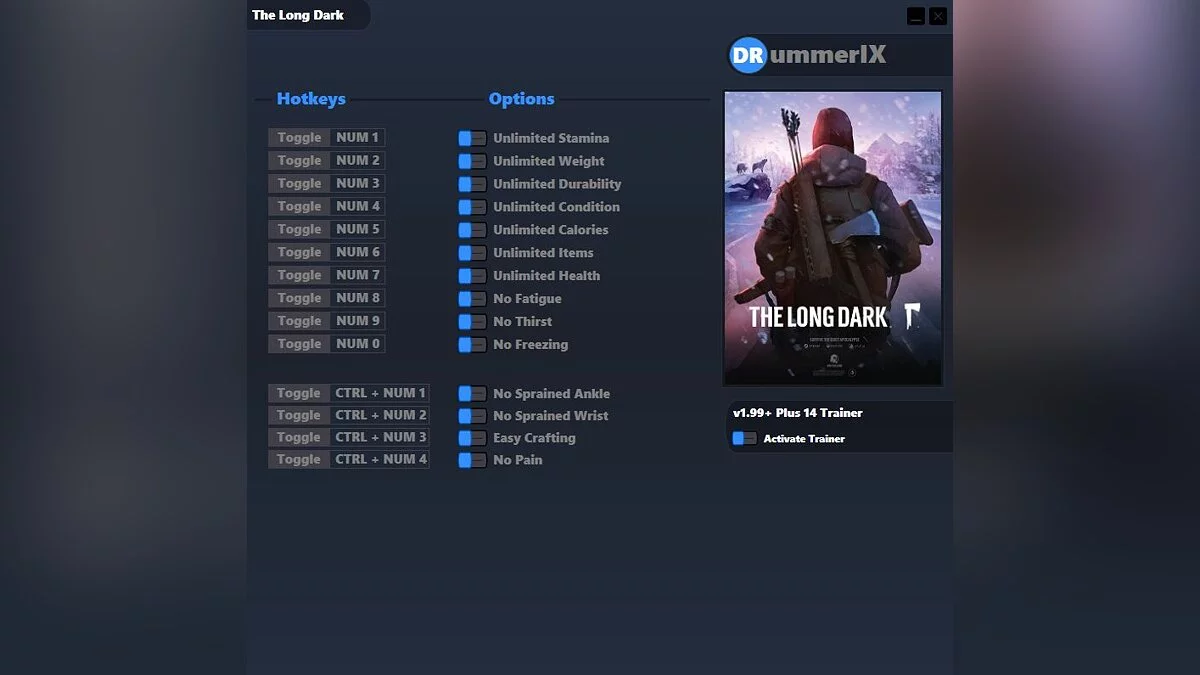Viewport: 1200px width, 675px height.
Task: Enable the Unlimited Condition switch
Action: coord(470,207)
